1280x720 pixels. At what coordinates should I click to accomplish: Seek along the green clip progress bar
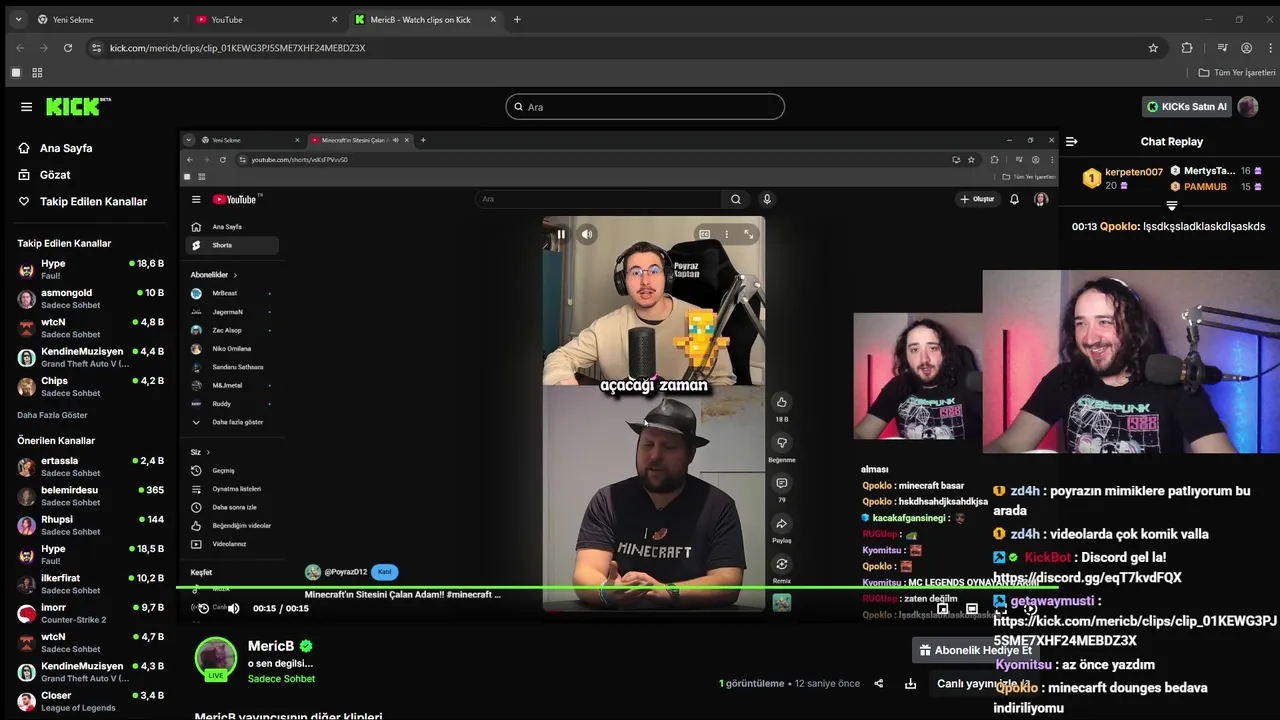[x=618, y=588]
